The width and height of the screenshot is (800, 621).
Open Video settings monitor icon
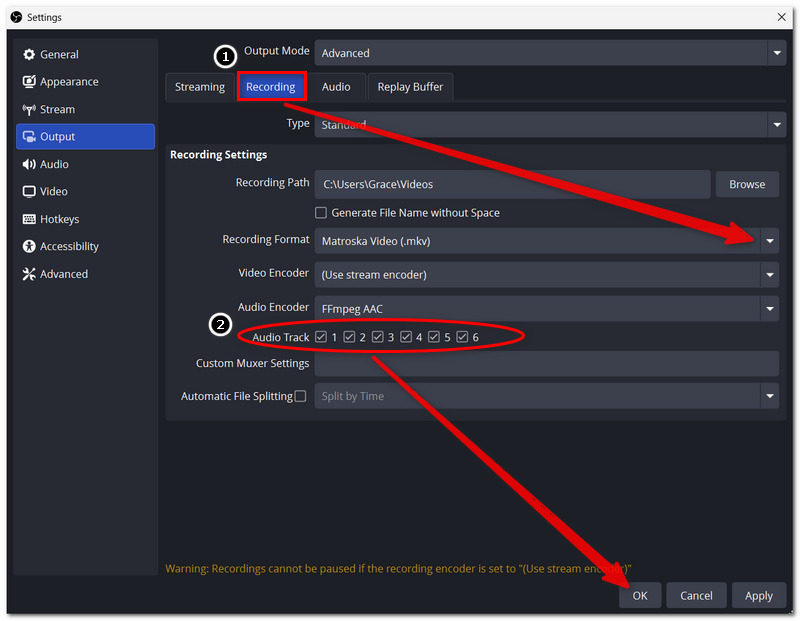[29, 191]
